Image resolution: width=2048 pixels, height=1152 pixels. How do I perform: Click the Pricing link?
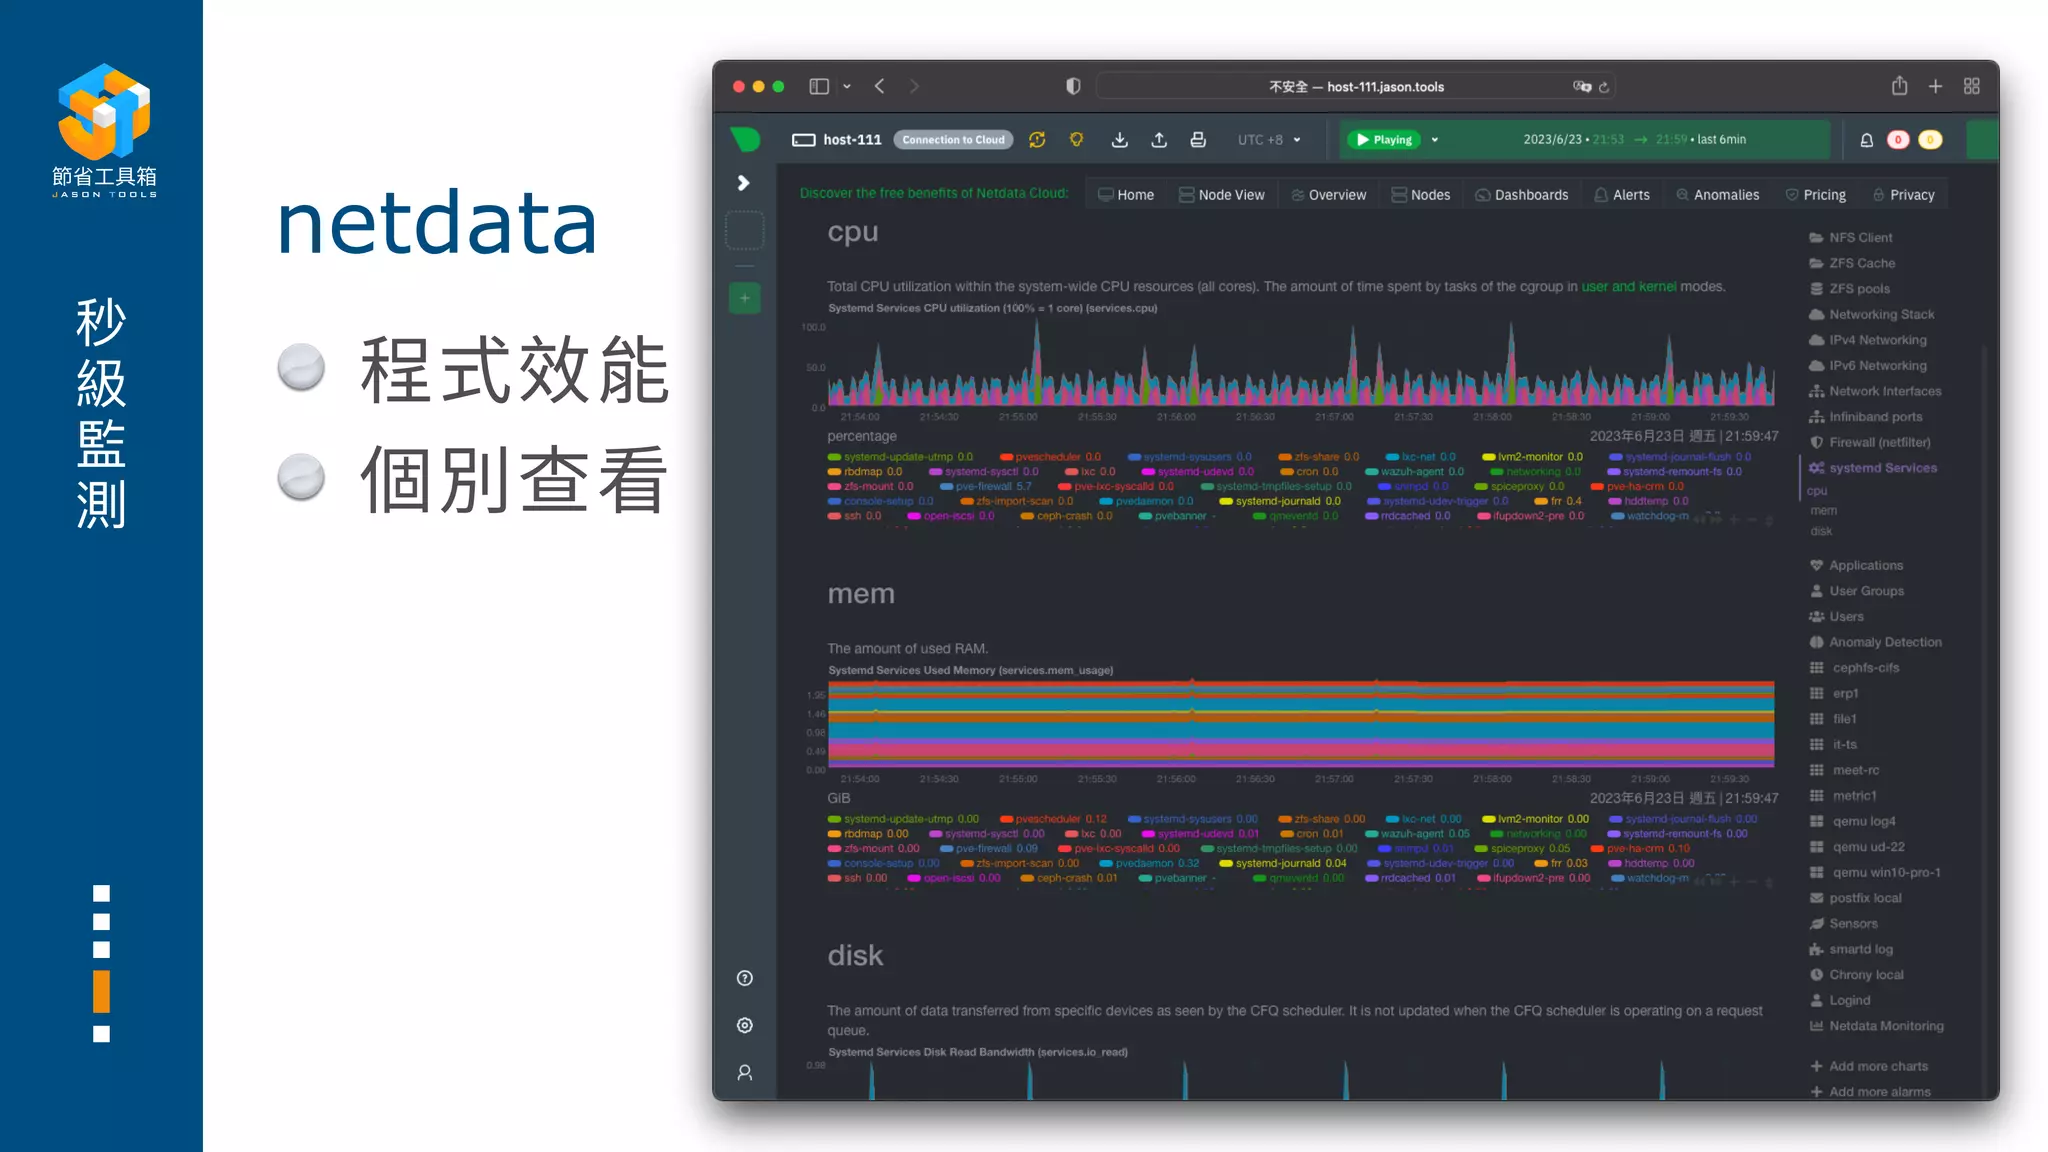tap(1815, 195)
